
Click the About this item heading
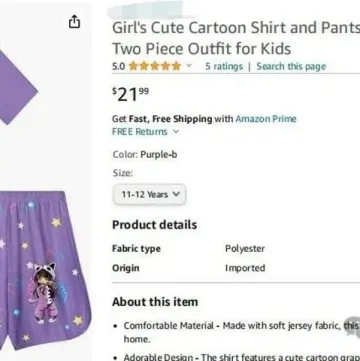pyautogui.click(x=155, y=302)
